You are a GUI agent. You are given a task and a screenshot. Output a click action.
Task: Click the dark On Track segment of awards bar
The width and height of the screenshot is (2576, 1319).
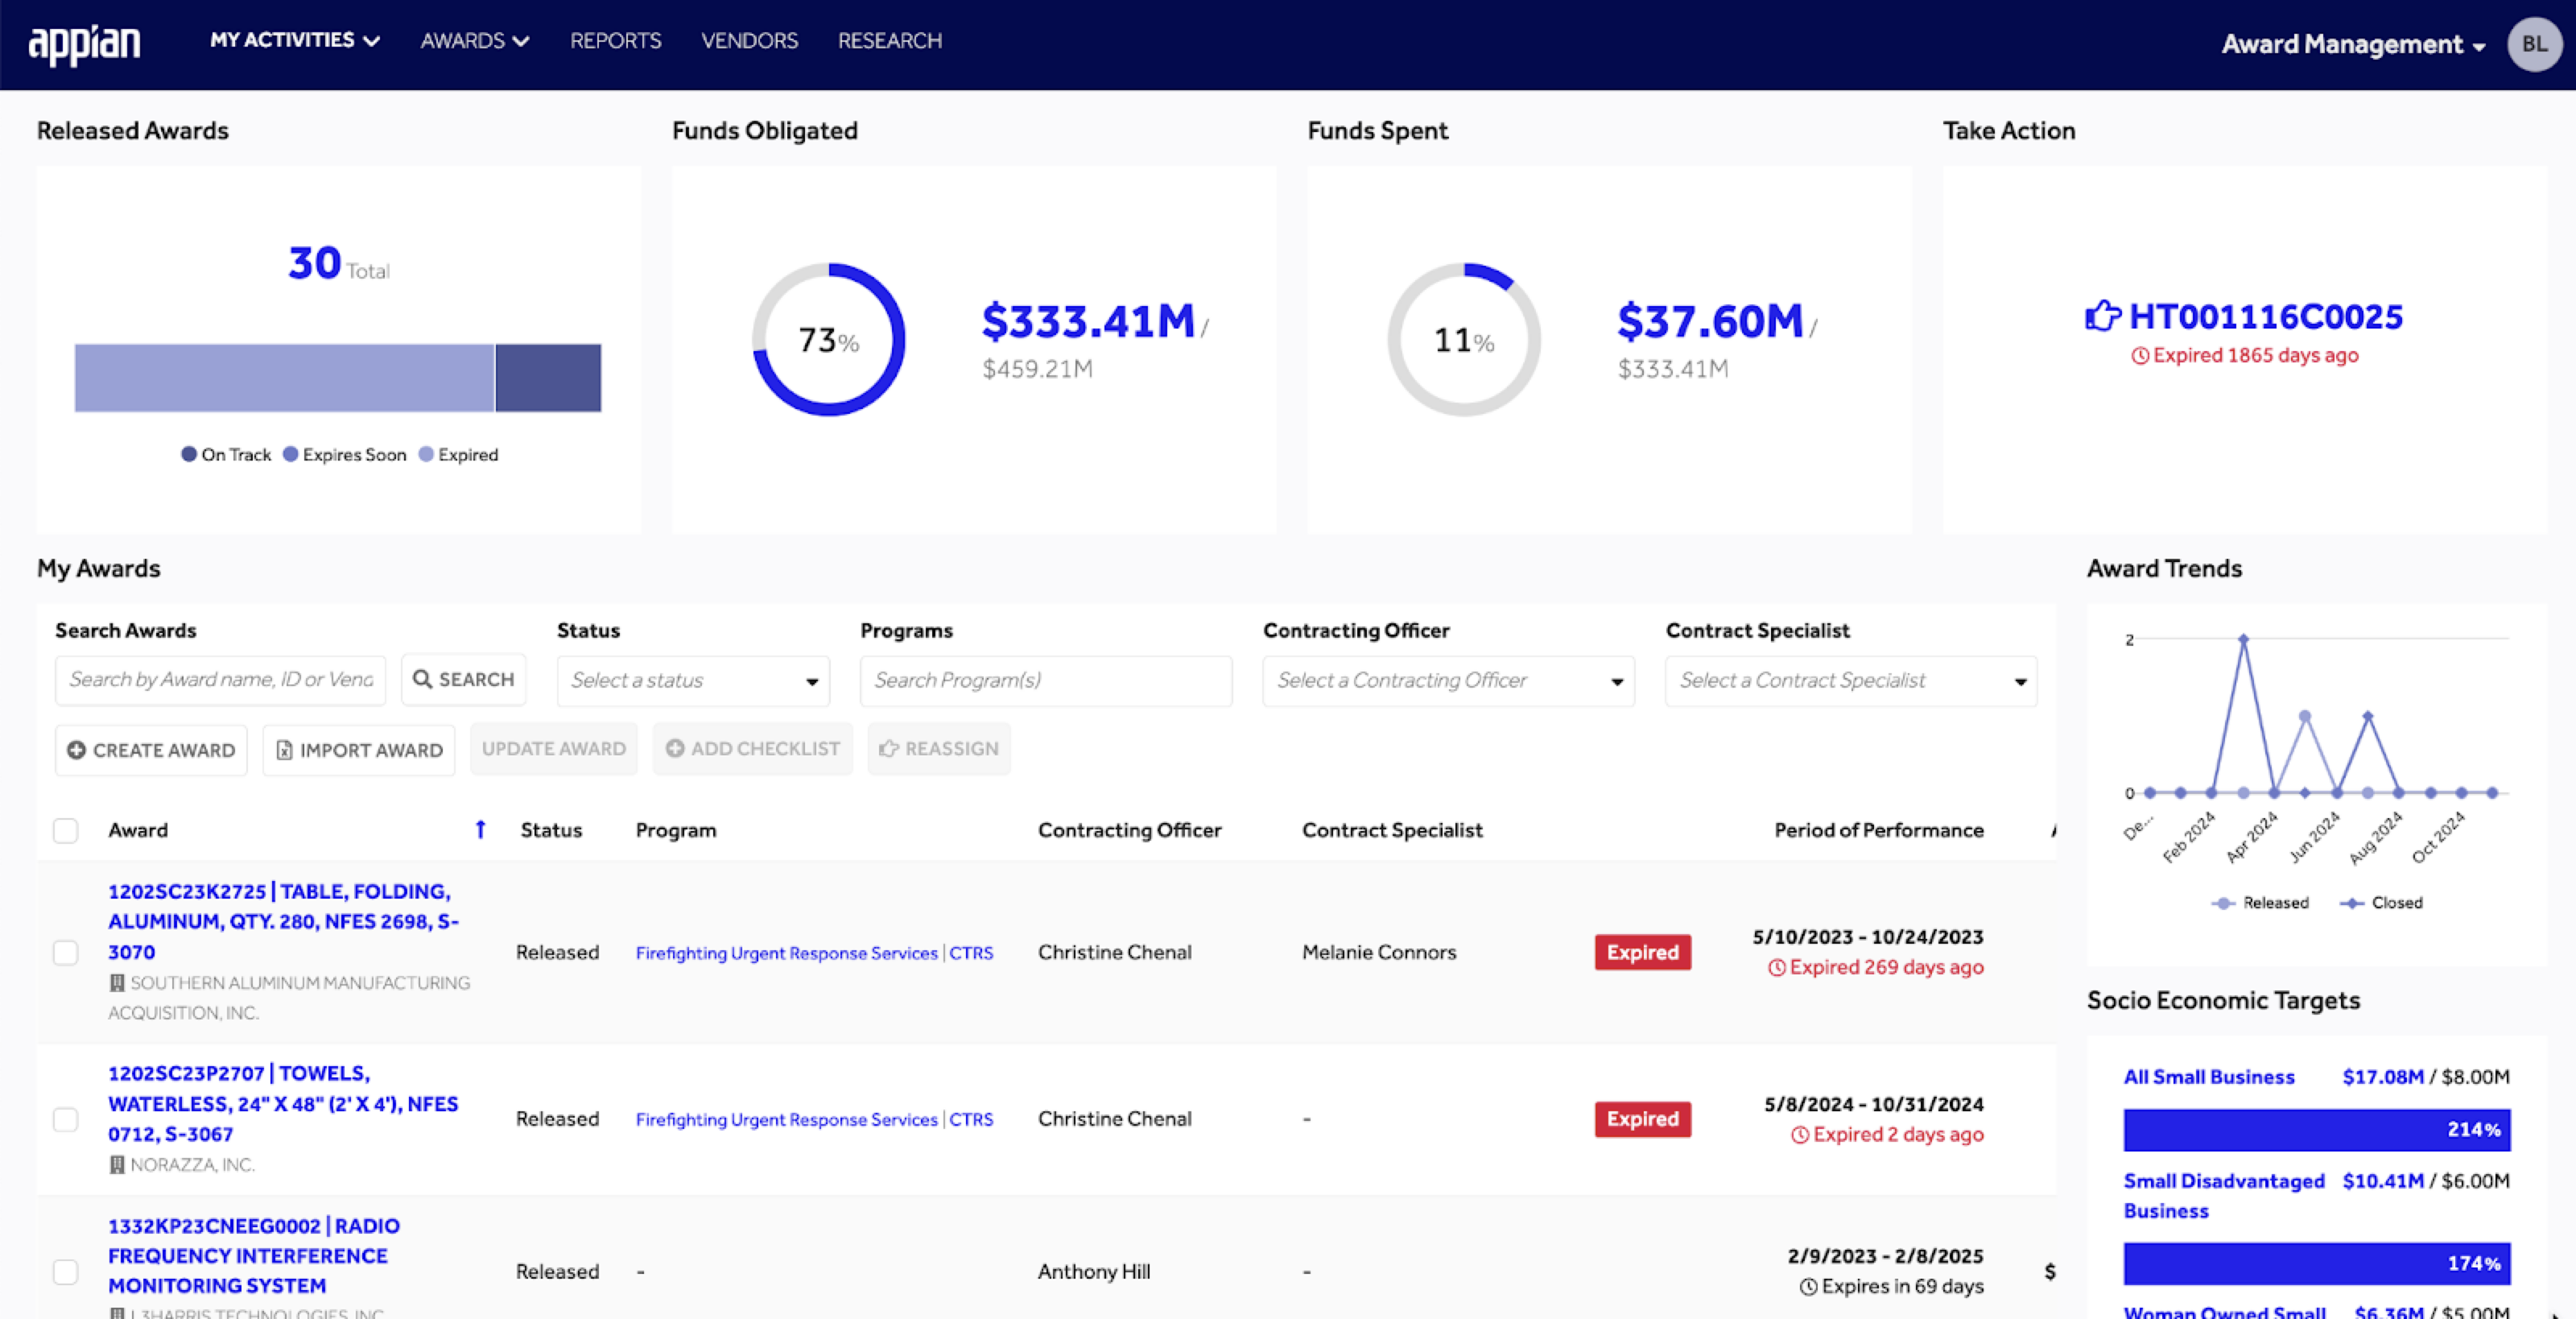(548, 378)
